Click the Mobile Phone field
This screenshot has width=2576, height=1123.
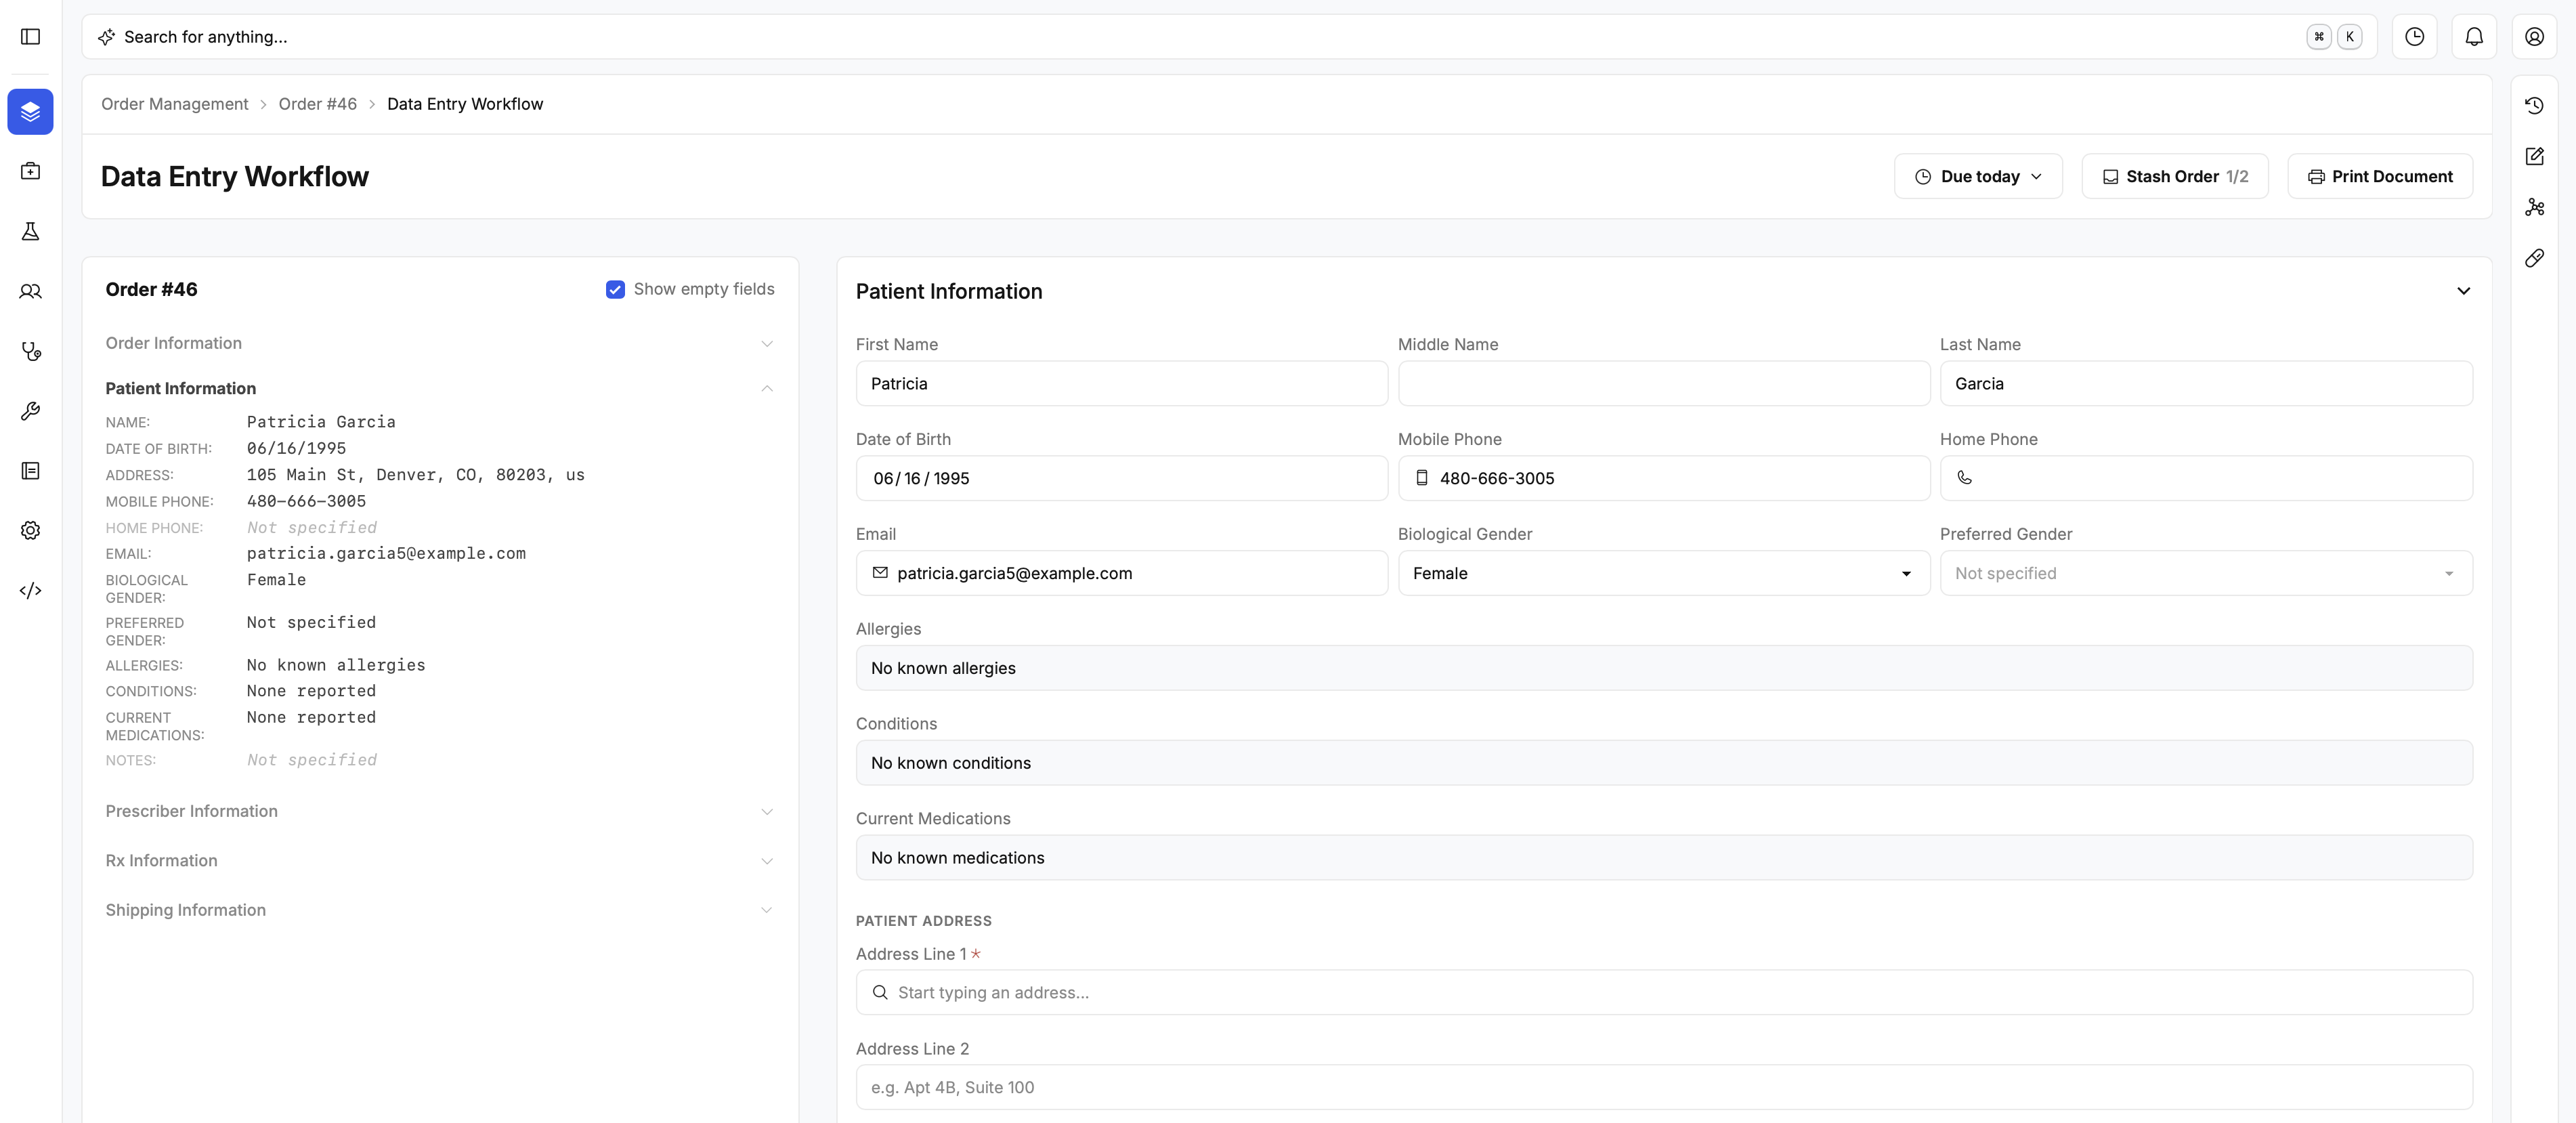click(x=1663, y=478)
